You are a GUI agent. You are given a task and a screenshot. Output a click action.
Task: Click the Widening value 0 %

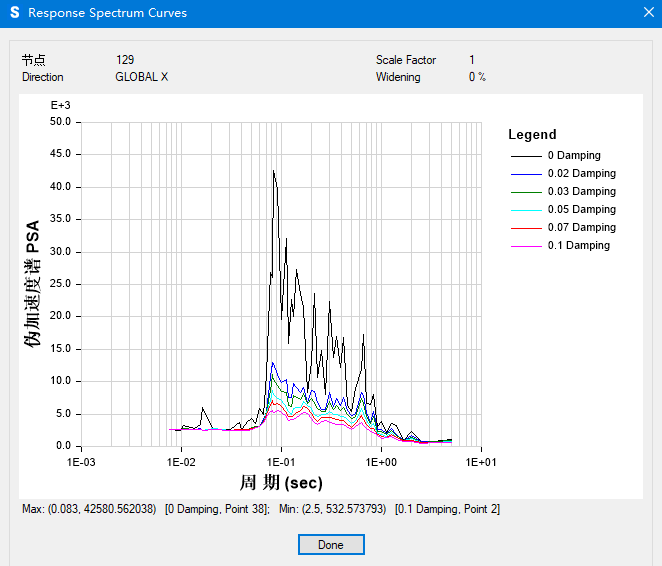(477, 77)
